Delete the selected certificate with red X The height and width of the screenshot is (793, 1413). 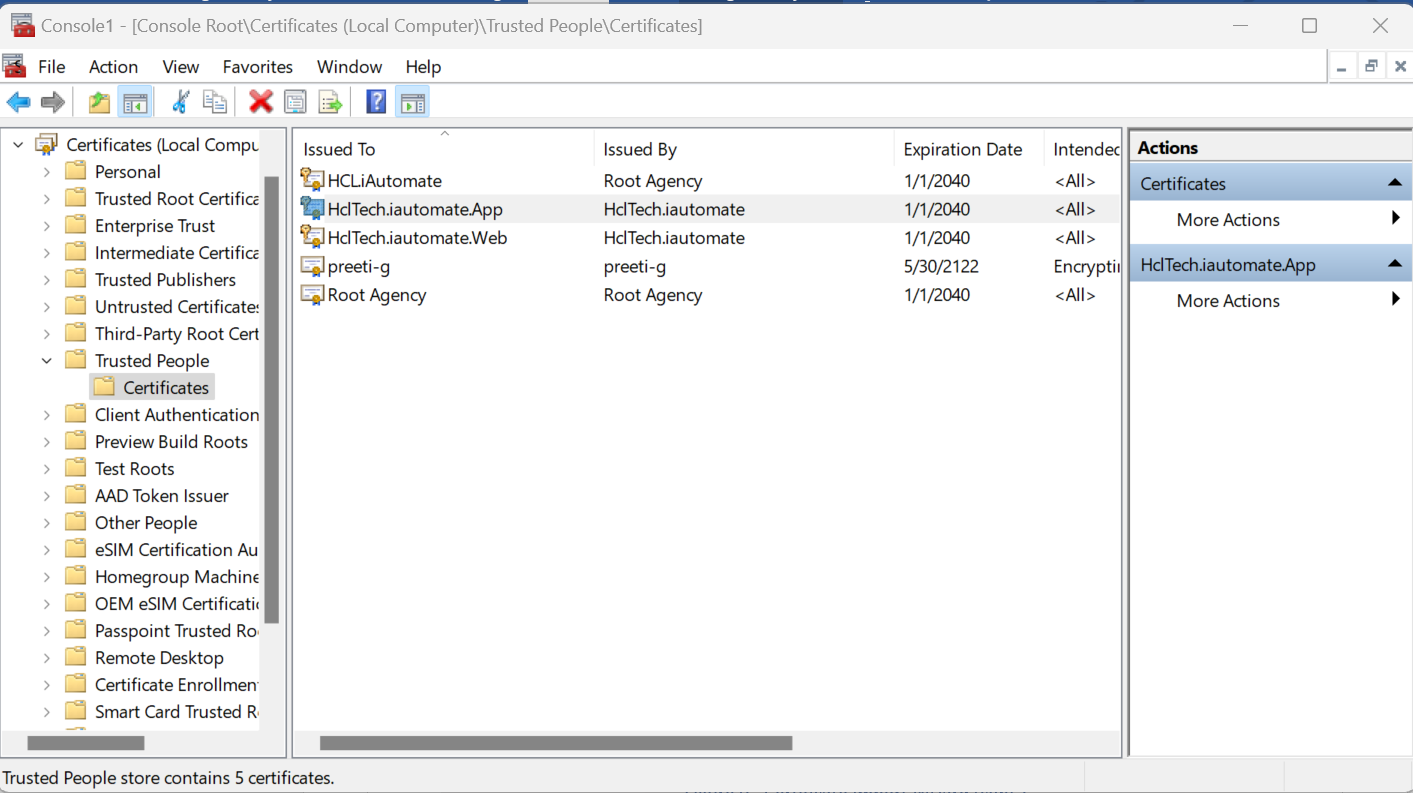(x=261, y=102)
